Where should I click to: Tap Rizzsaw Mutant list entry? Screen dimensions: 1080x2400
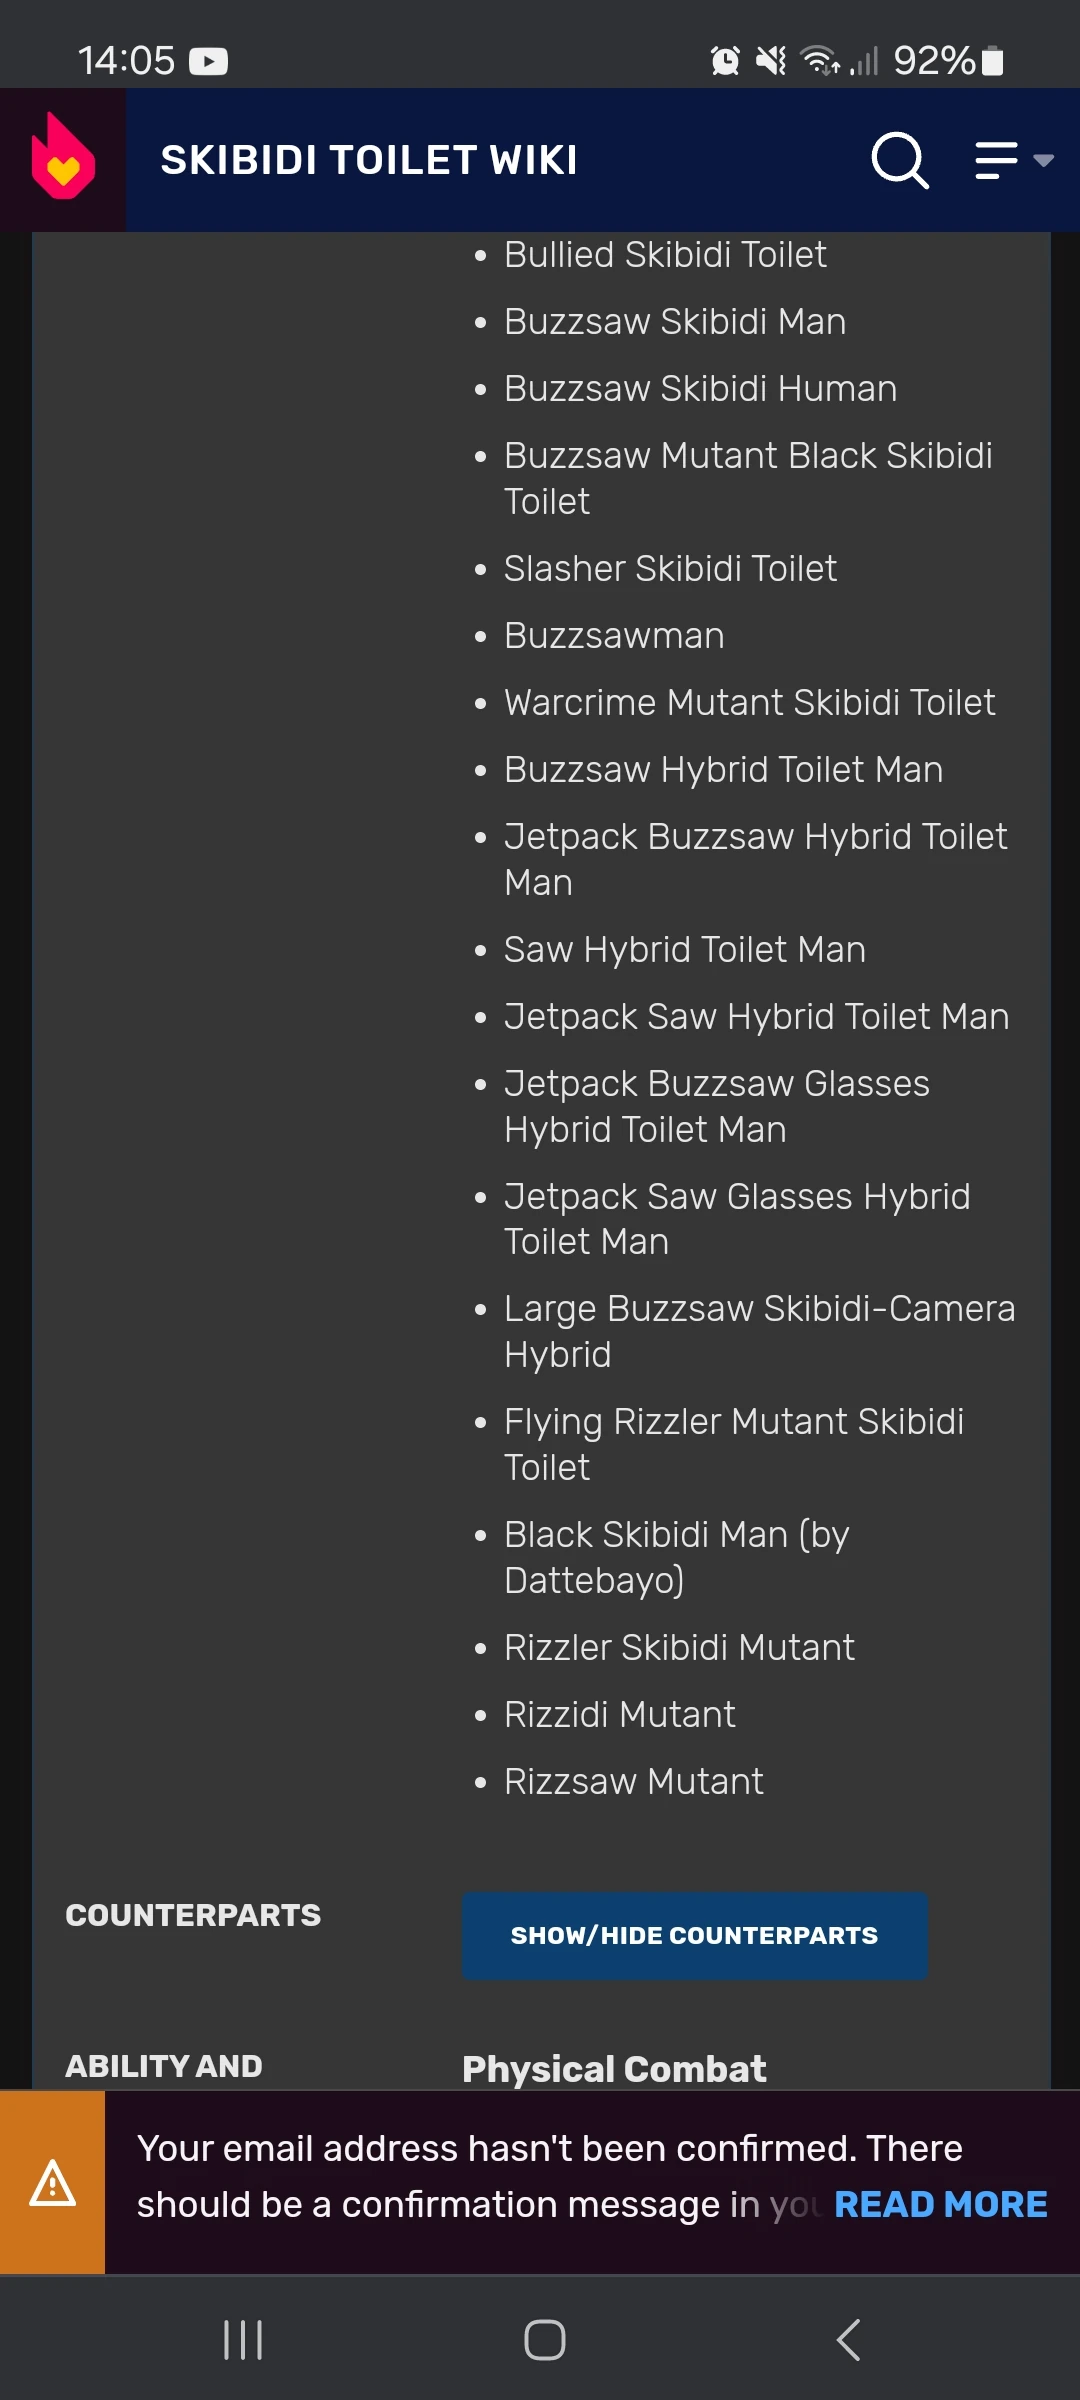point(633,1782)
